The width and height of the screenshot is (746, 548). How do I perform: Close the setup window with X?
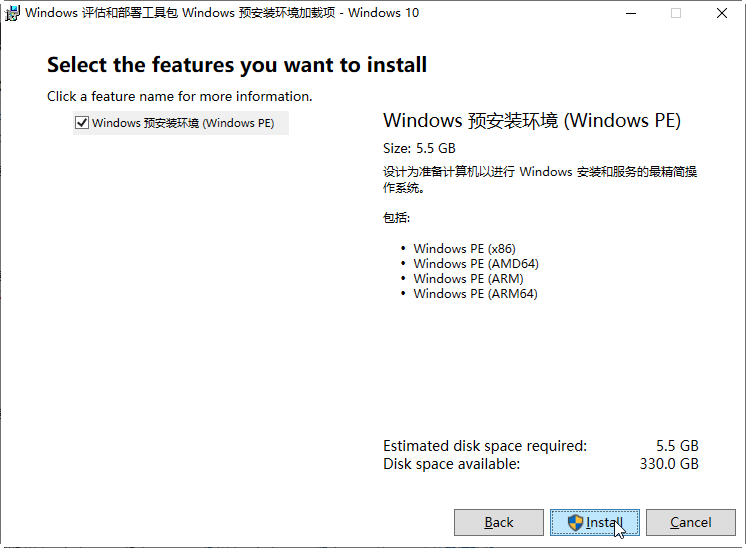click(722, 14)
